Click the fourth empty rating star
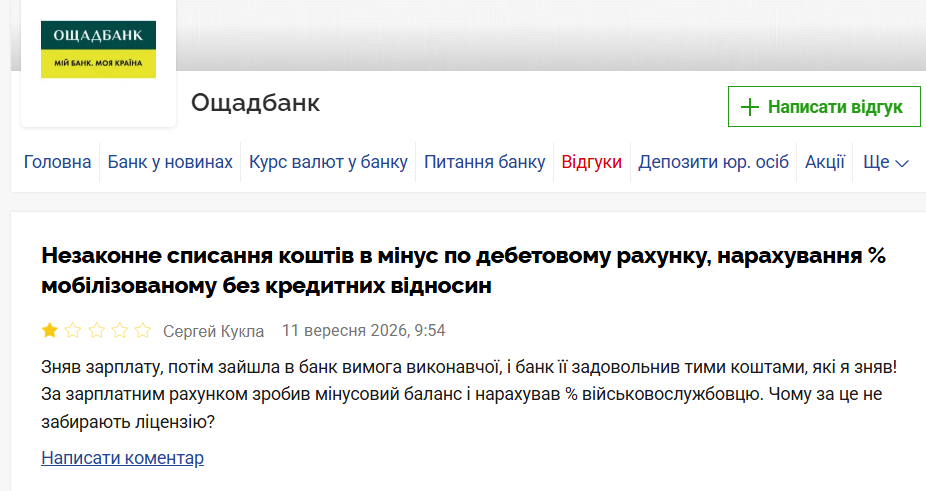 pyautogui.click(x=119, y=330)
